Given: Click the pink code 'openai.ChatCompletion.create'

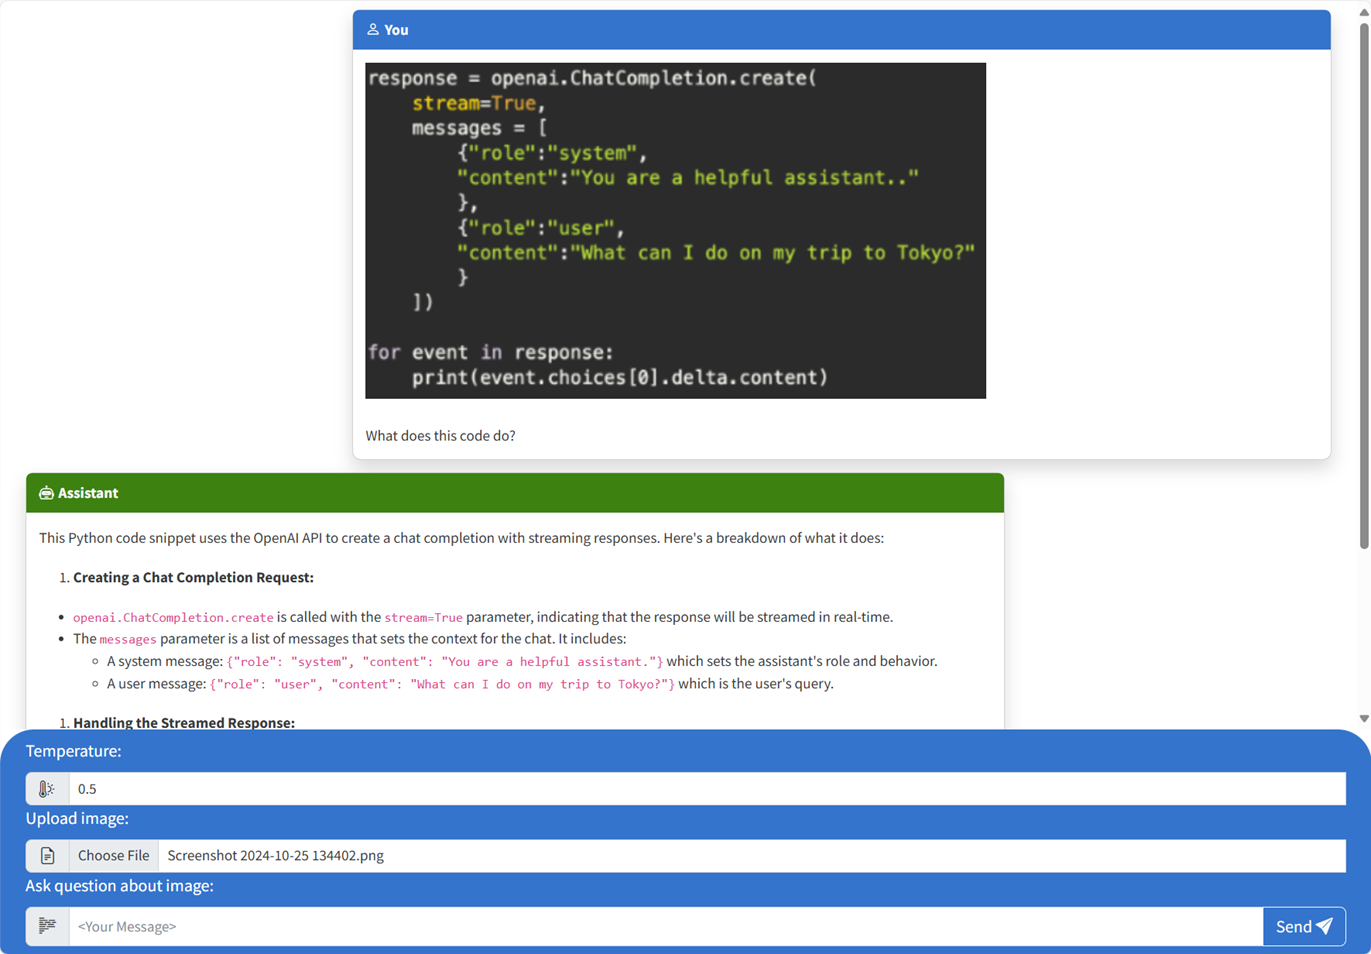Looking at the screenshot, I should click(173, 618).
